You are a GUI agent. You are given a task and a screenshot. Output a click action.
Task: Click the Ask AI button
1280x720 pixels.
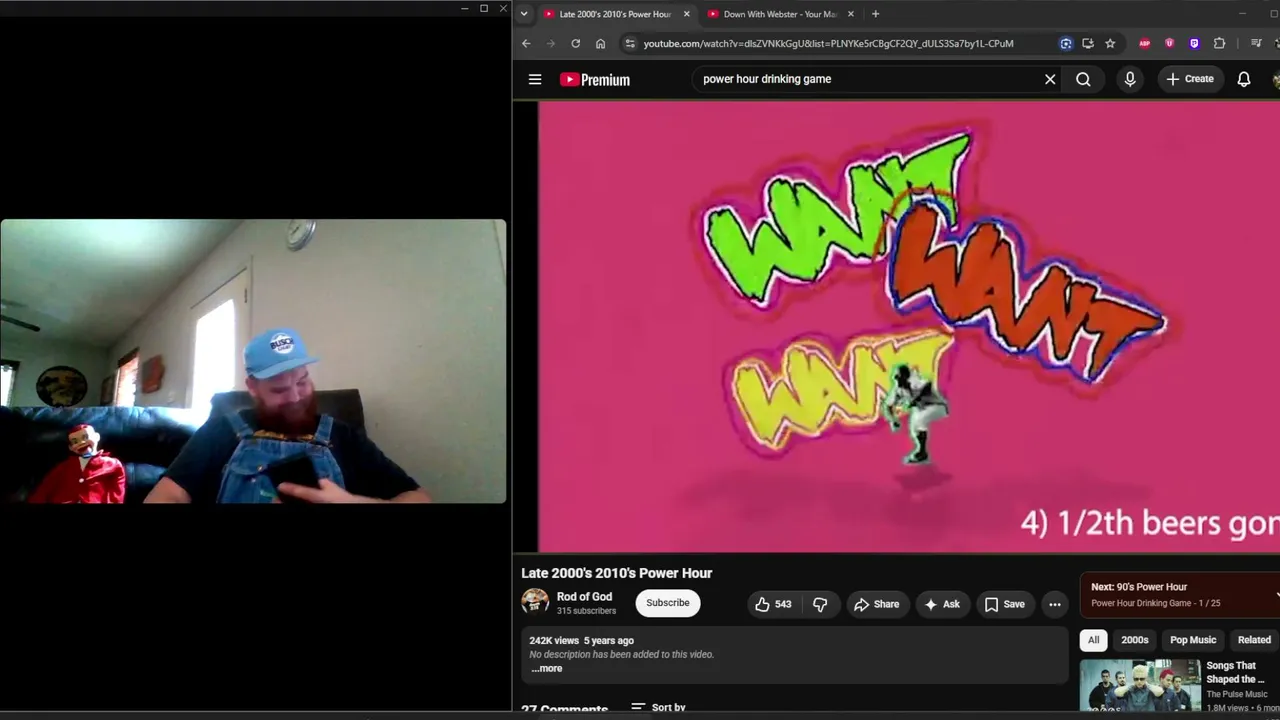(x=942, y=604)
